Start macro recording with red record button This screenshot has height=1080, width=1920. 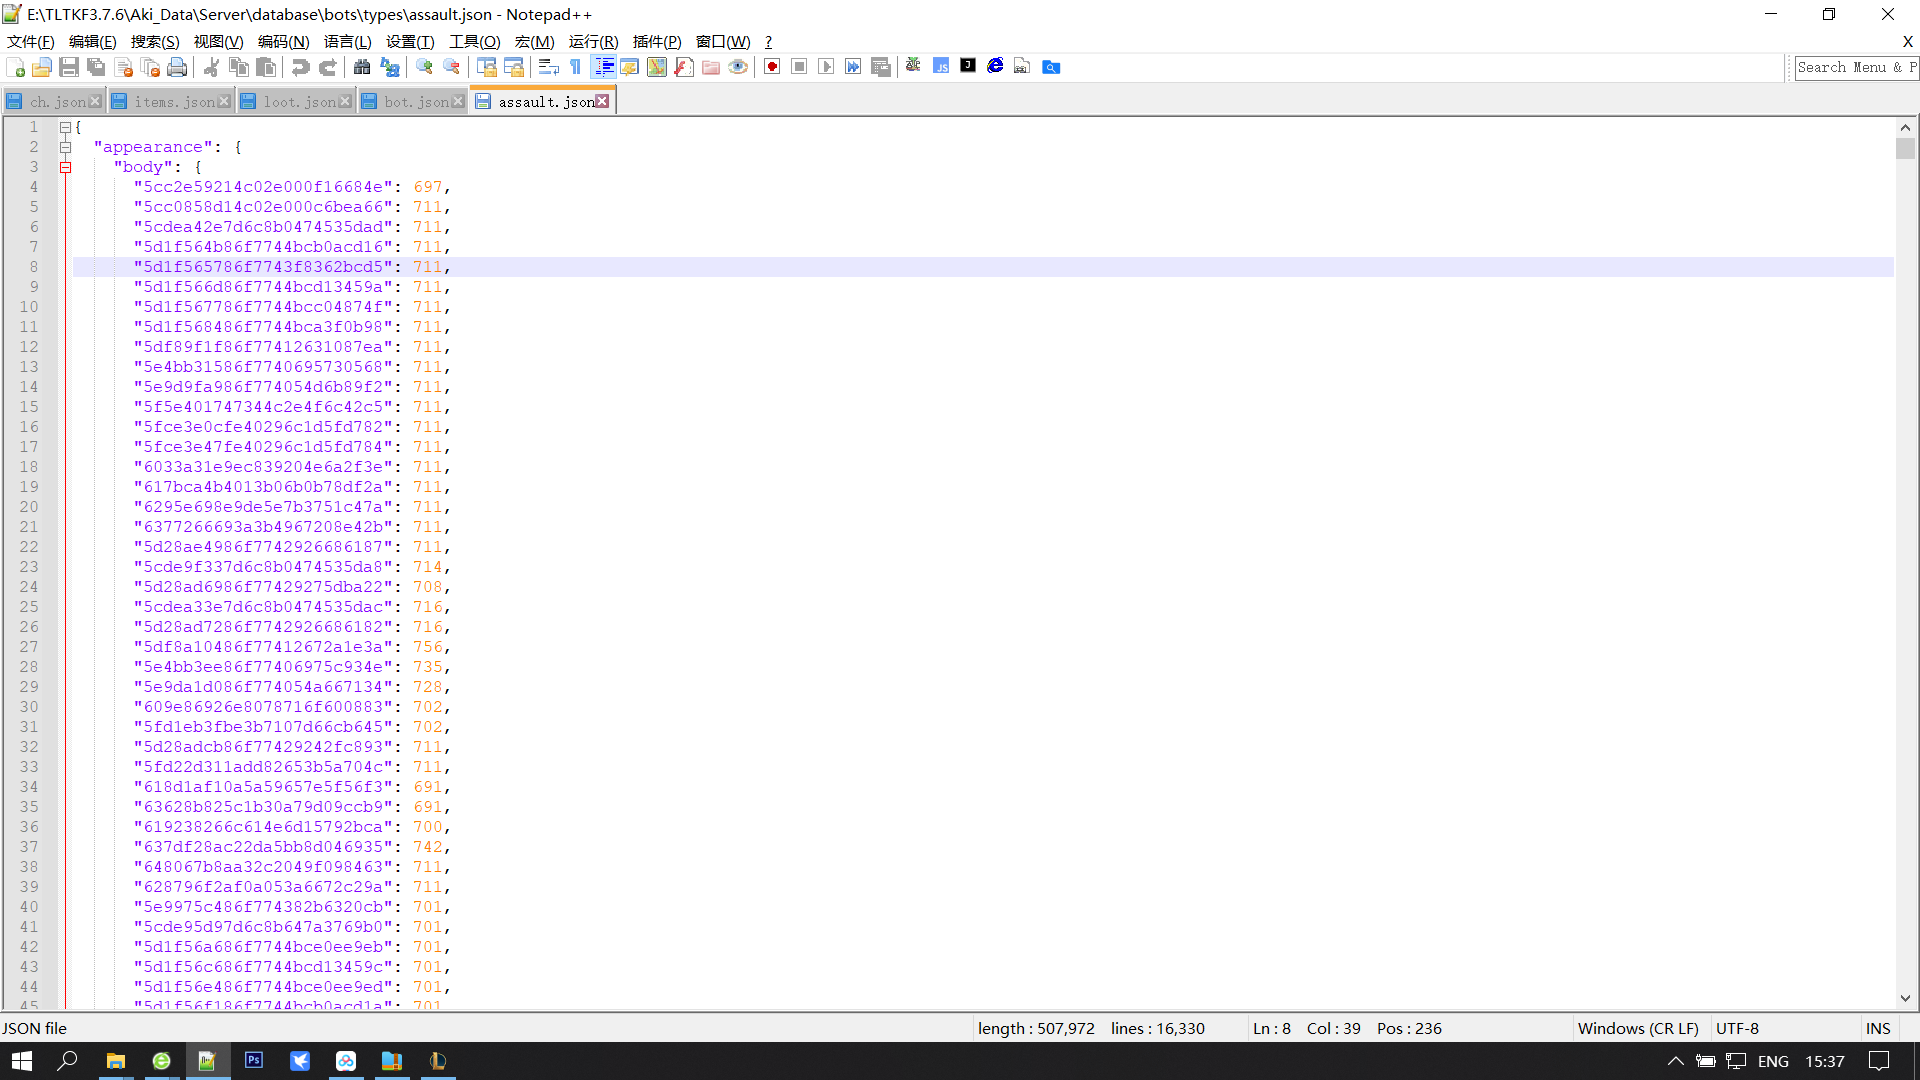point(772,67)
